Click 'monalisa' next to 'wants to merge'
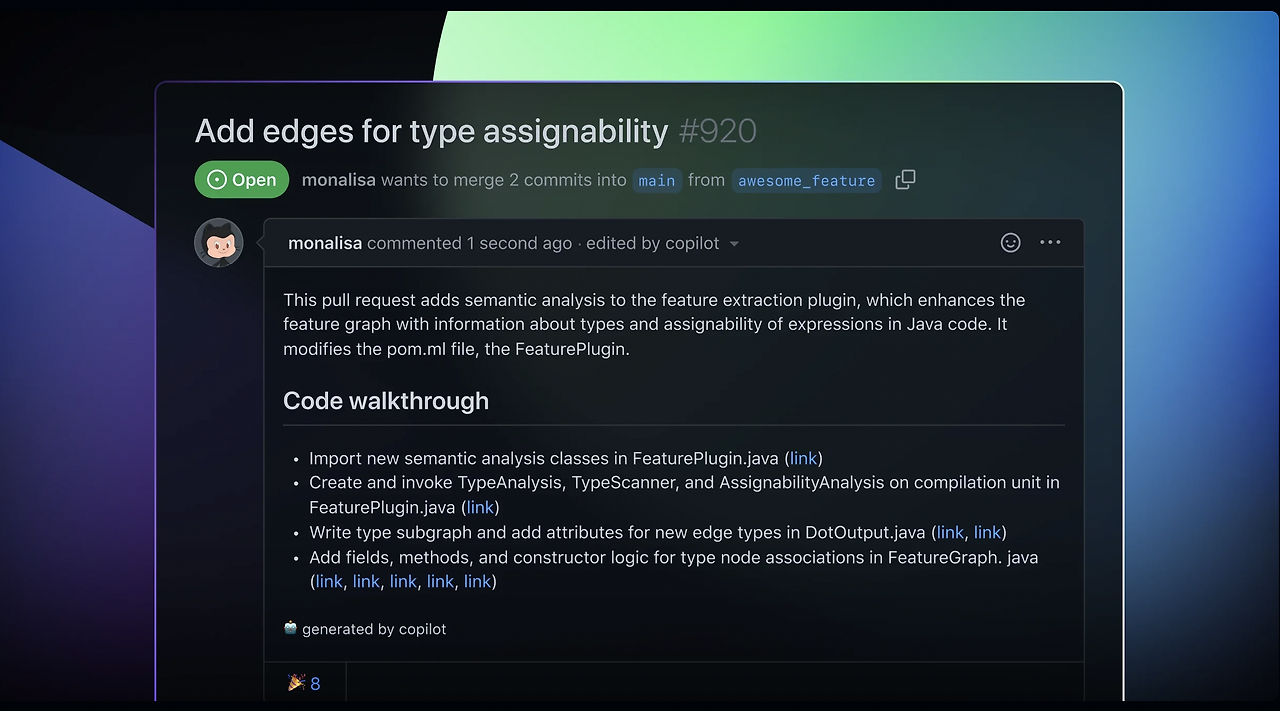 coord(339,180)
